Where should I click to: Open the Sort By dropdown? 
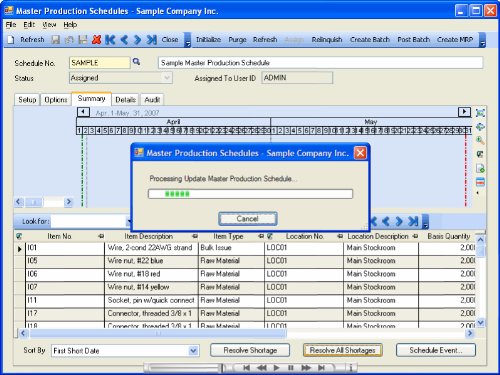pos(193,351)
